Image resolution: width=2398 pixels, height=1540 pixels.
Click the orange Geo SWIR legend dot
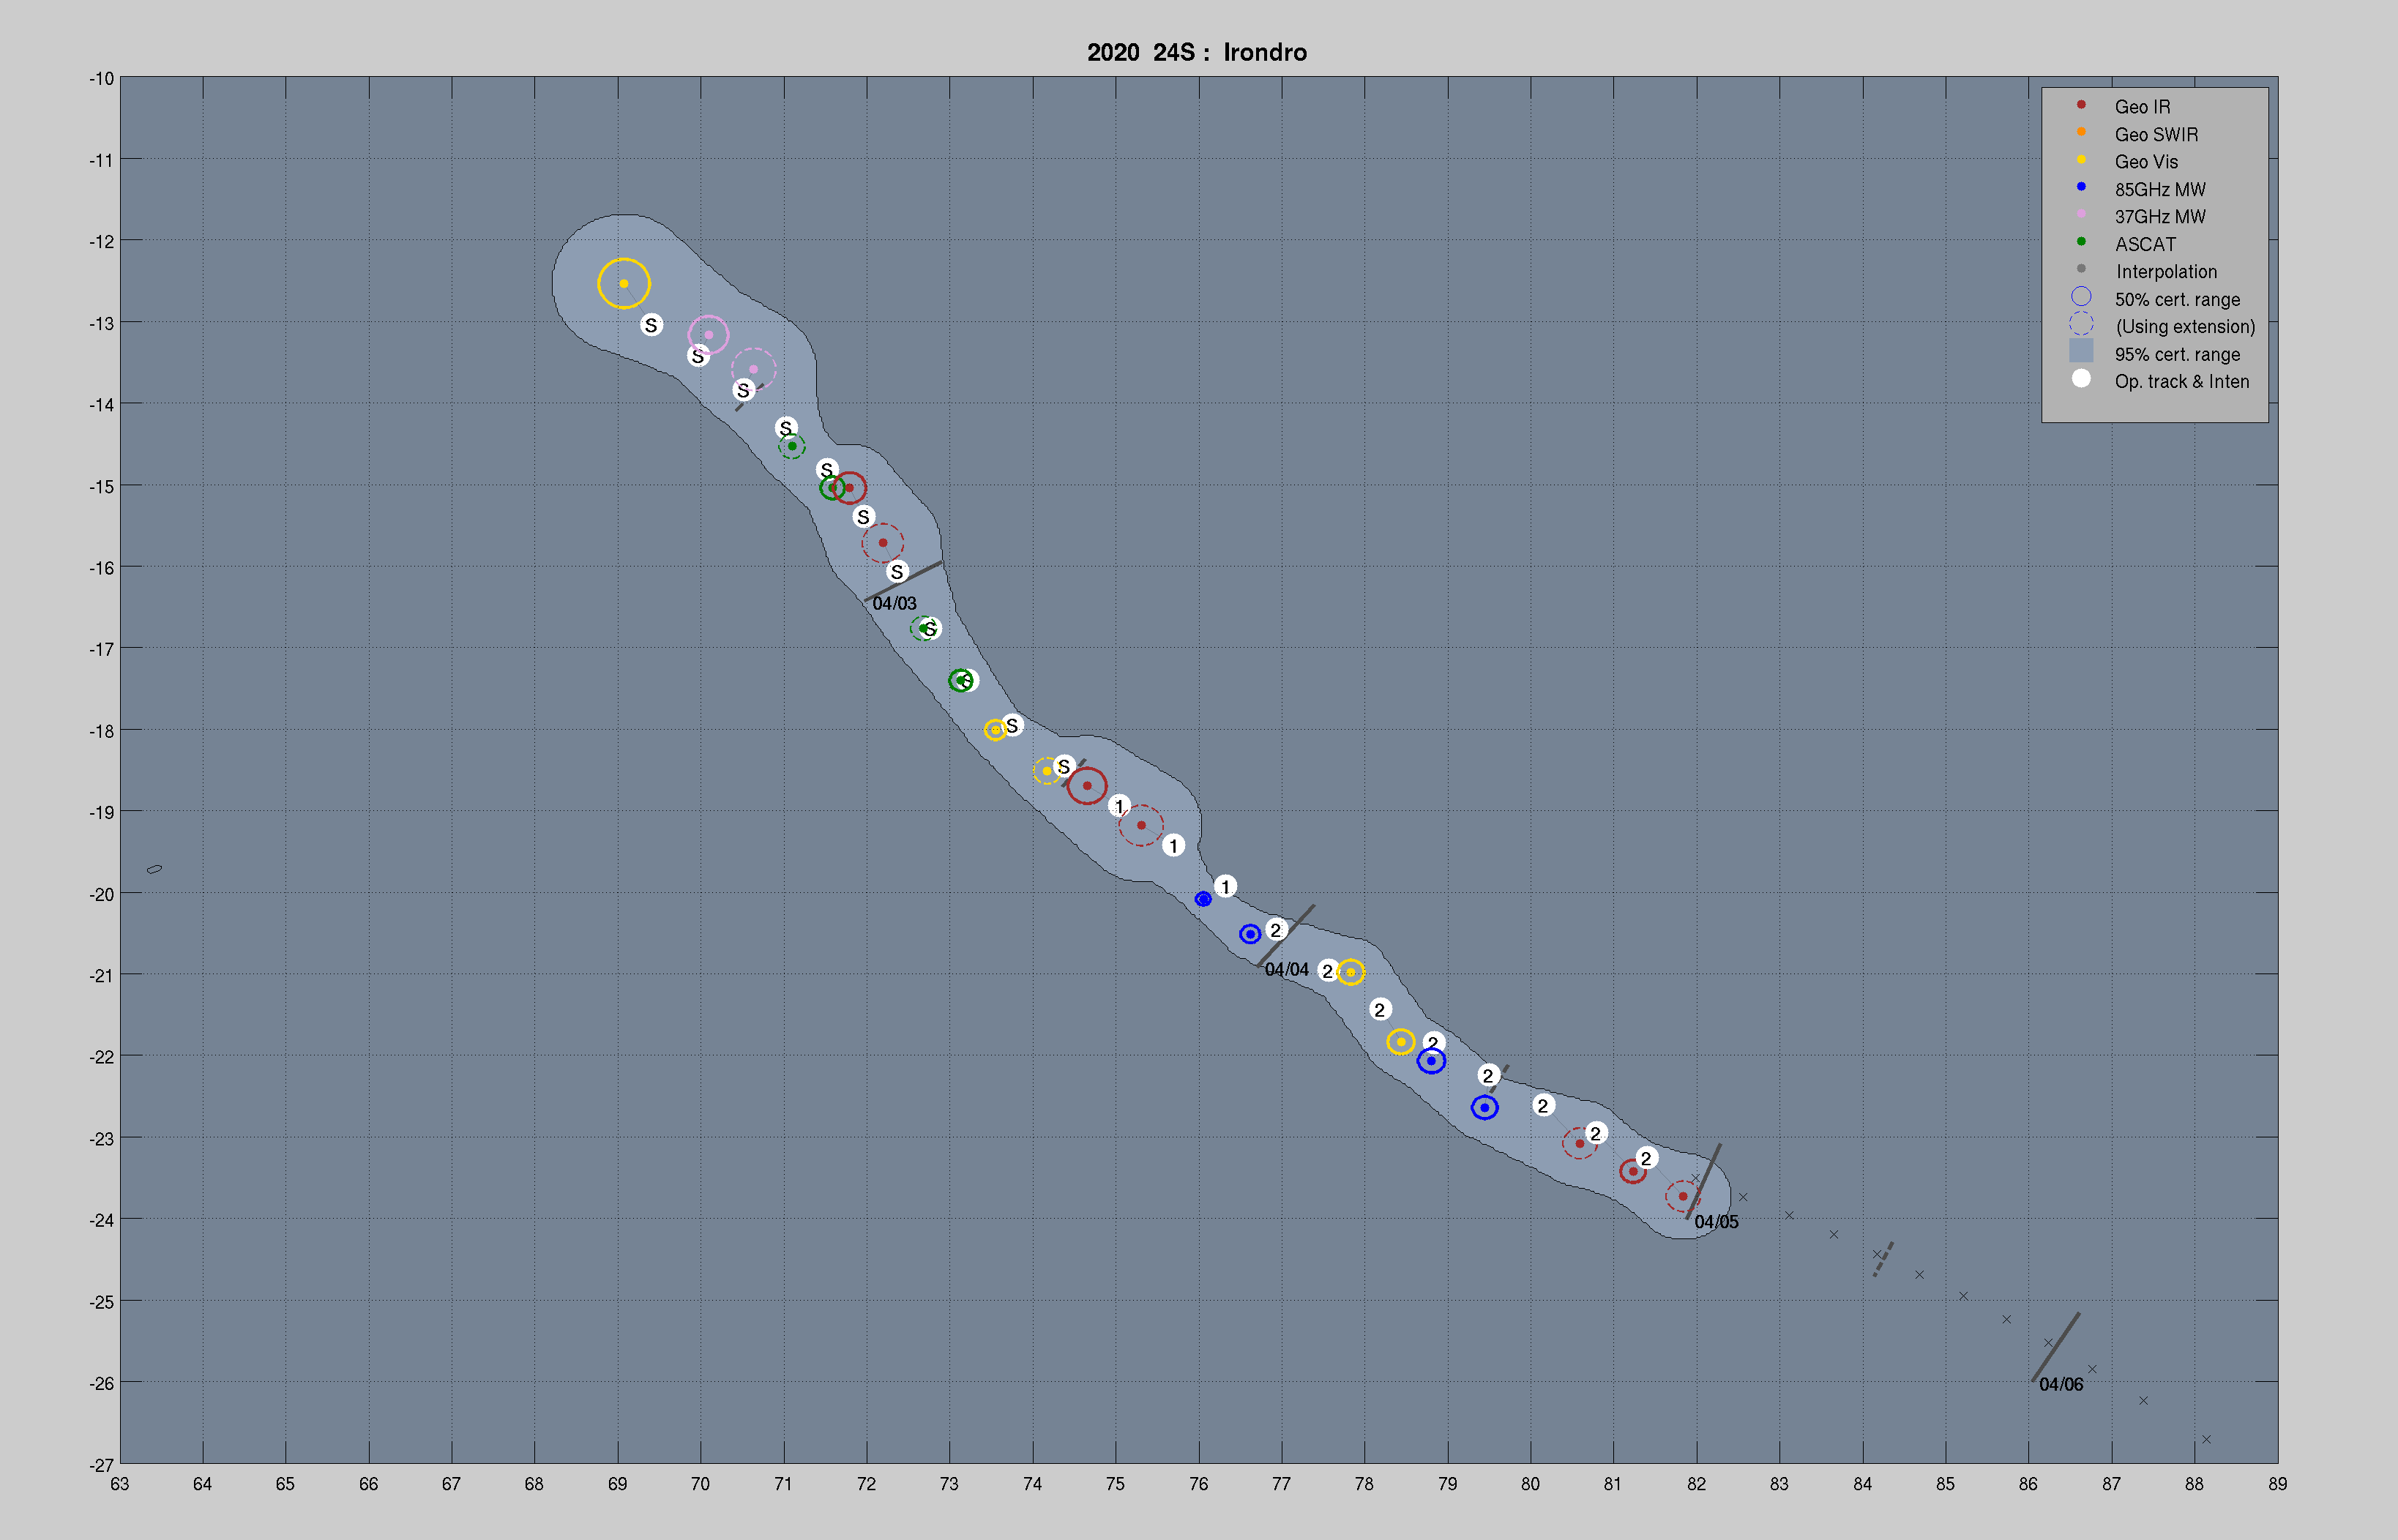(x=2080, y=132)
